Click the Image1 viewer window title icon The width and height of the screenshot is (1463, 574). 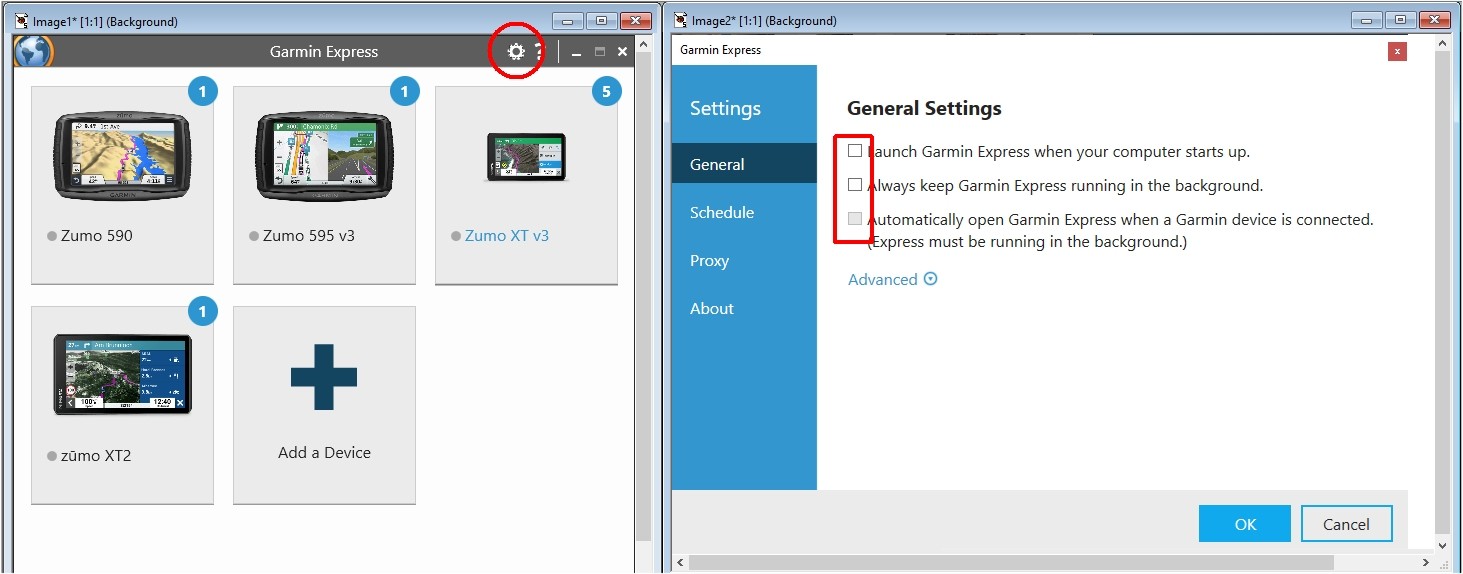click(21, 20)
